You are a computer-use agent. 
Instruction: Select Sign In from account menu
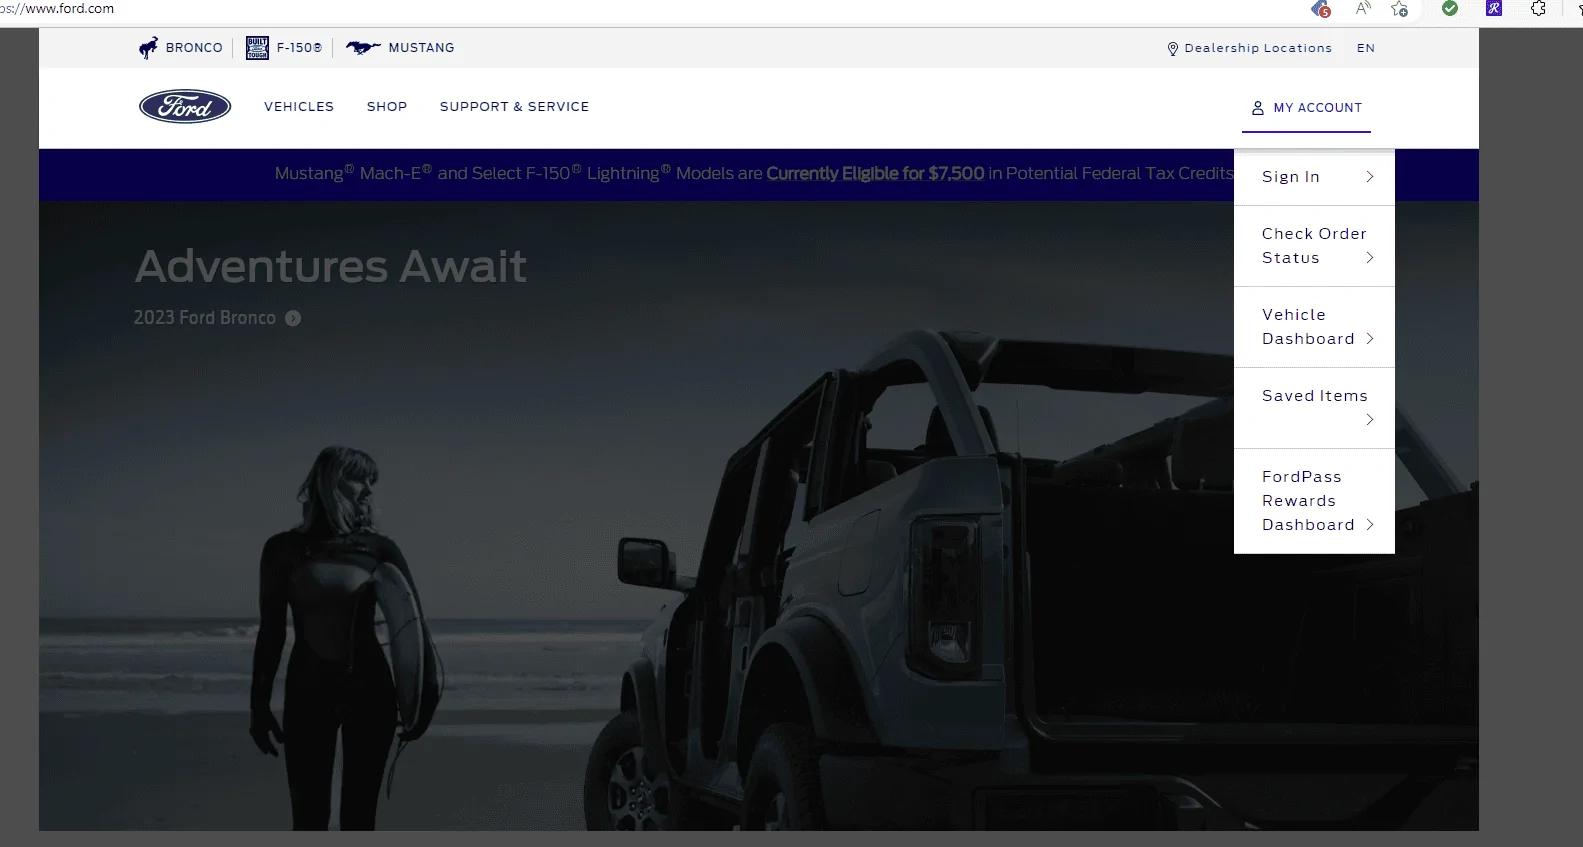tap(1314, 177)
